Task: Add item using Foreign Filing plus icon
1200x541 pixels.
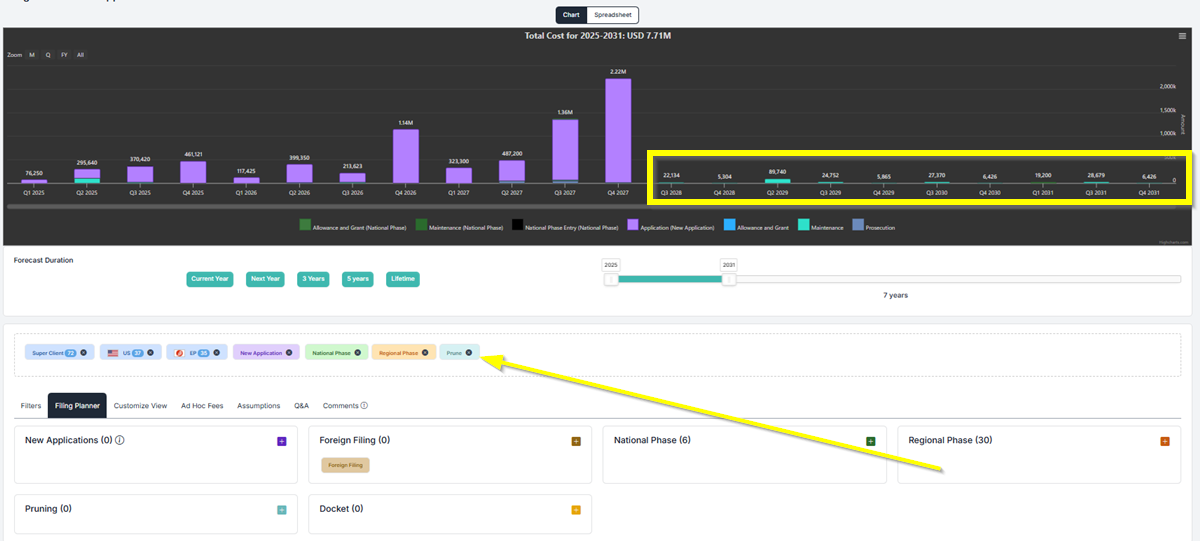Action: (x=576, y=441)
